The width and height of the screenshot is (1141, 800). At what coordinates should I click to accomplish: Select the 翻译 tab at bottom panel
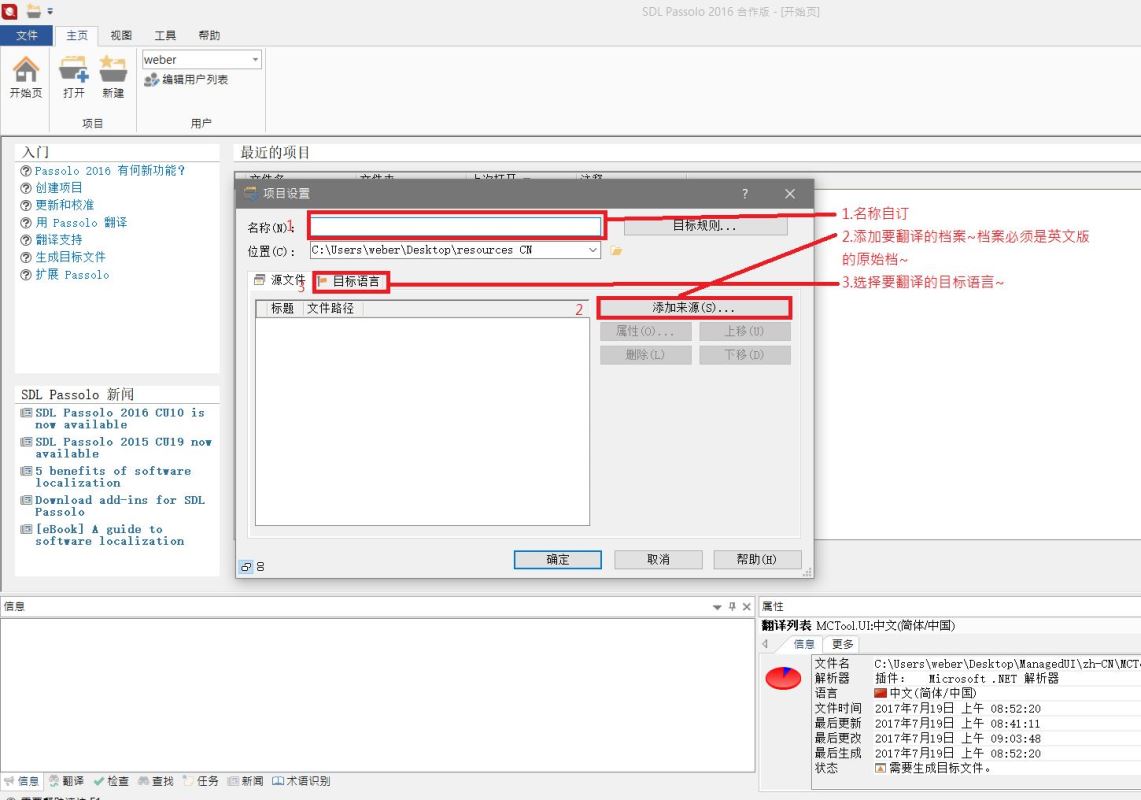[66, 781]
